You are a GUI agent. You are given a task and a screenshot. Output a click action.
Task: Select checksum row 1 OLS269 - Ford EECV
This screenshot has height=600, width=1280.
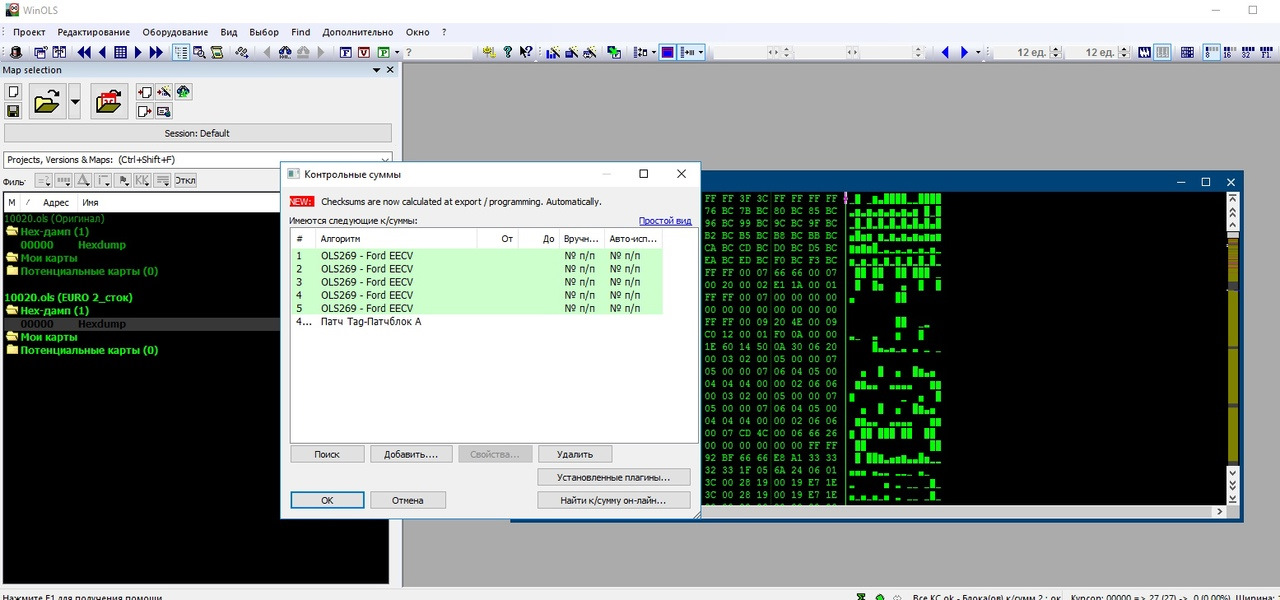click(476, 255)
